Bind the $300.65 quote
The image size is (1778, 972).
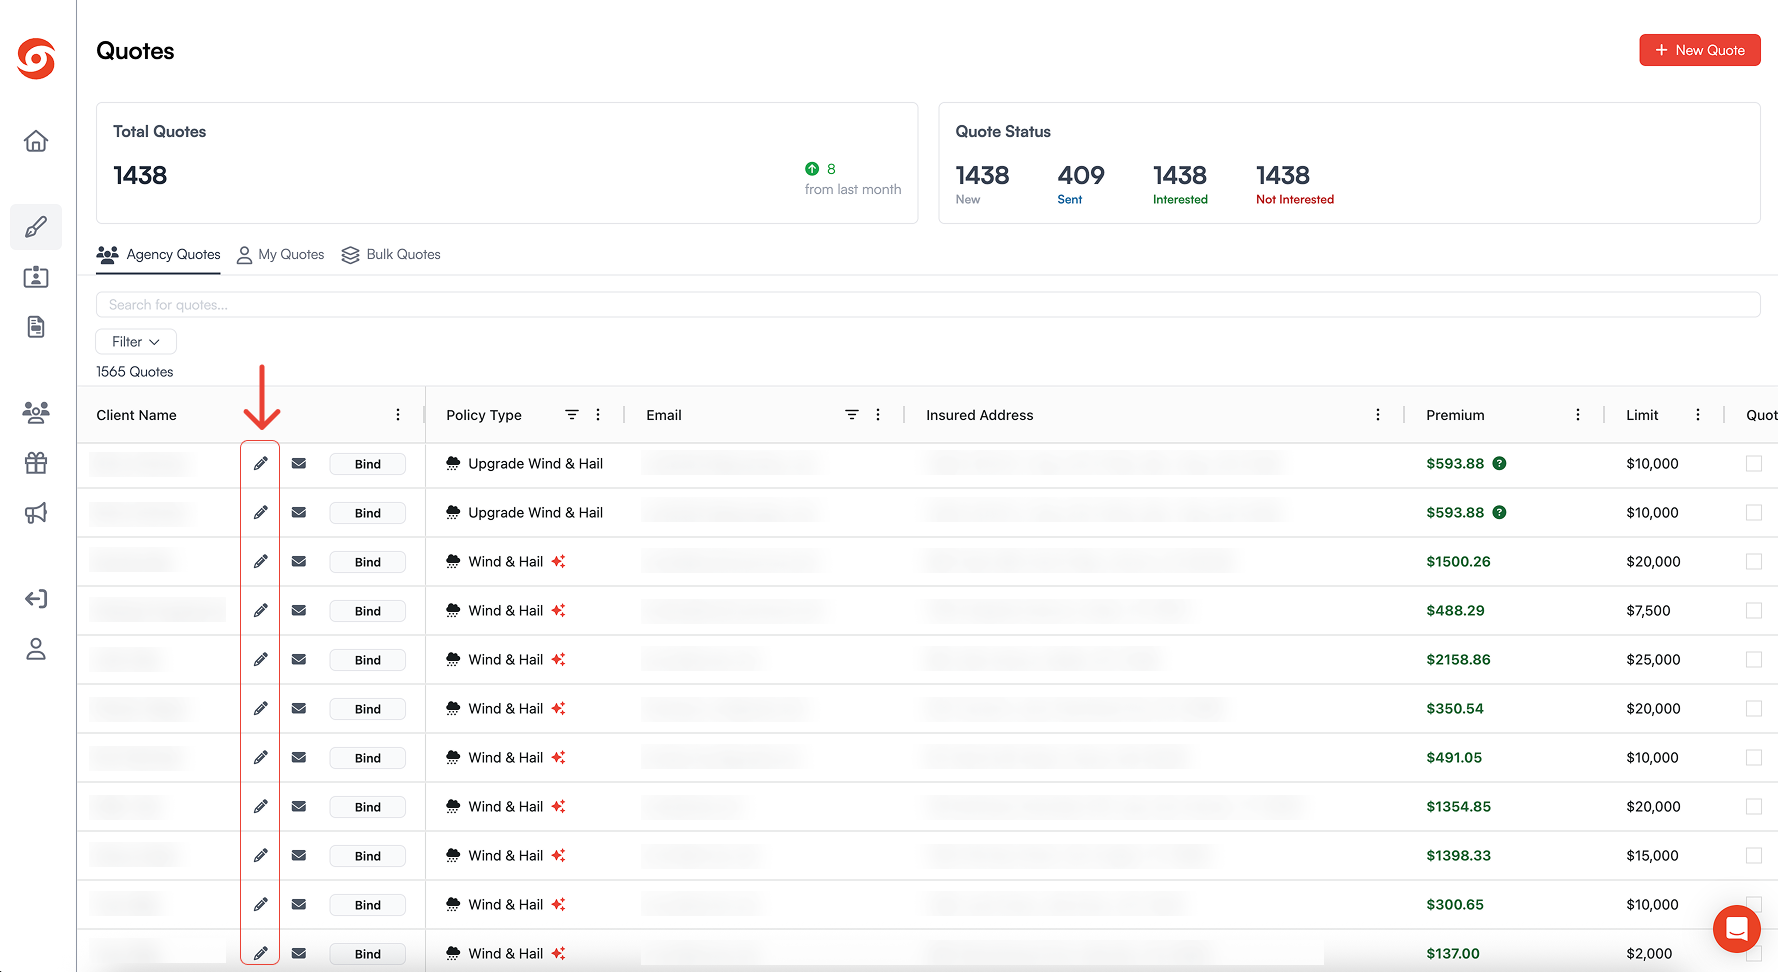[x=367, y=905]
